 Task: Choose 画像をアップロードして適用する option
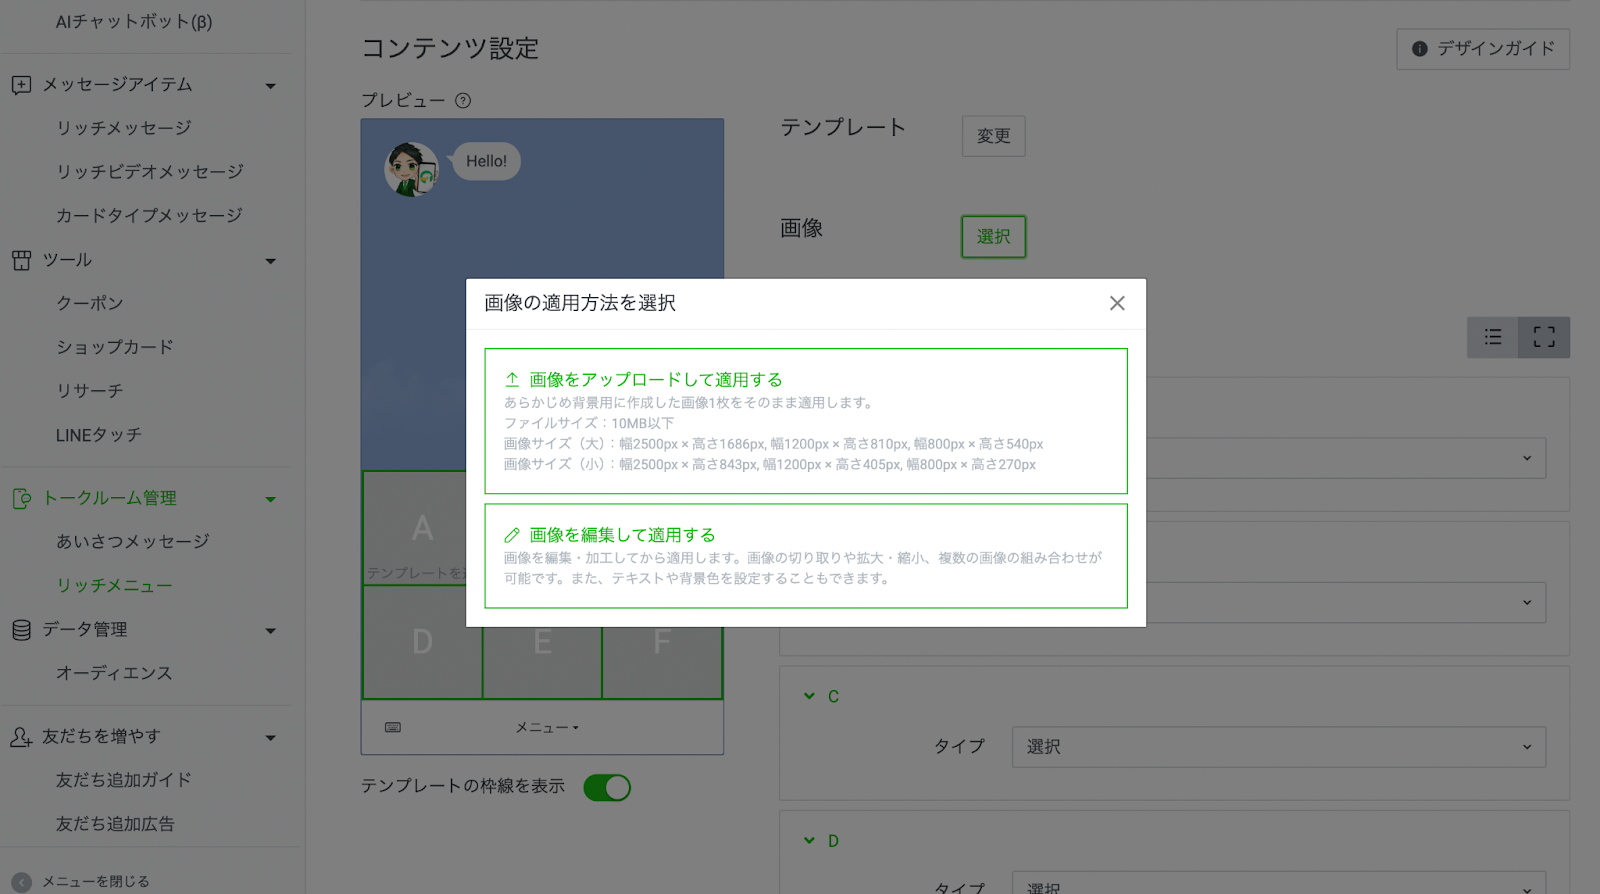pos(805,420)
